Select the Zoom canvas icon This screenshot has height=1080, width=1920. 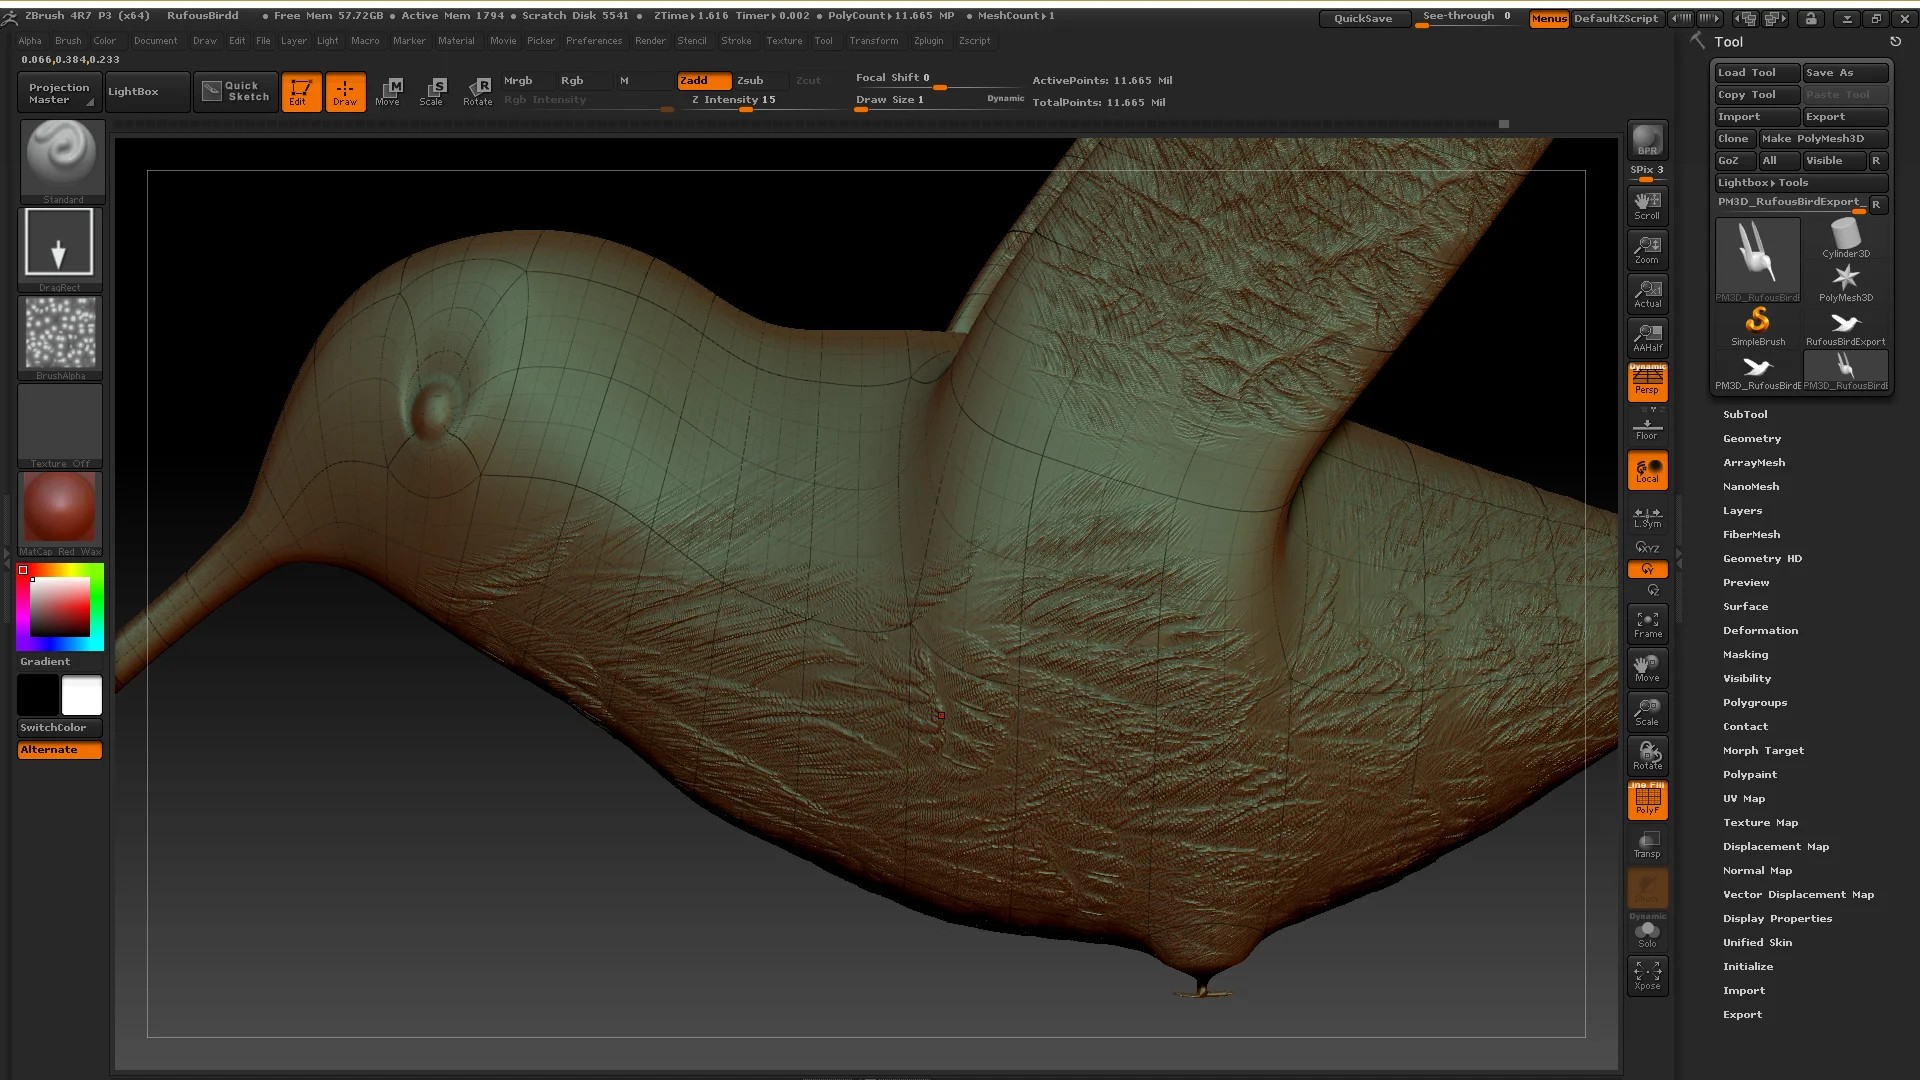pyautogui.click(x=1647, y=249)
